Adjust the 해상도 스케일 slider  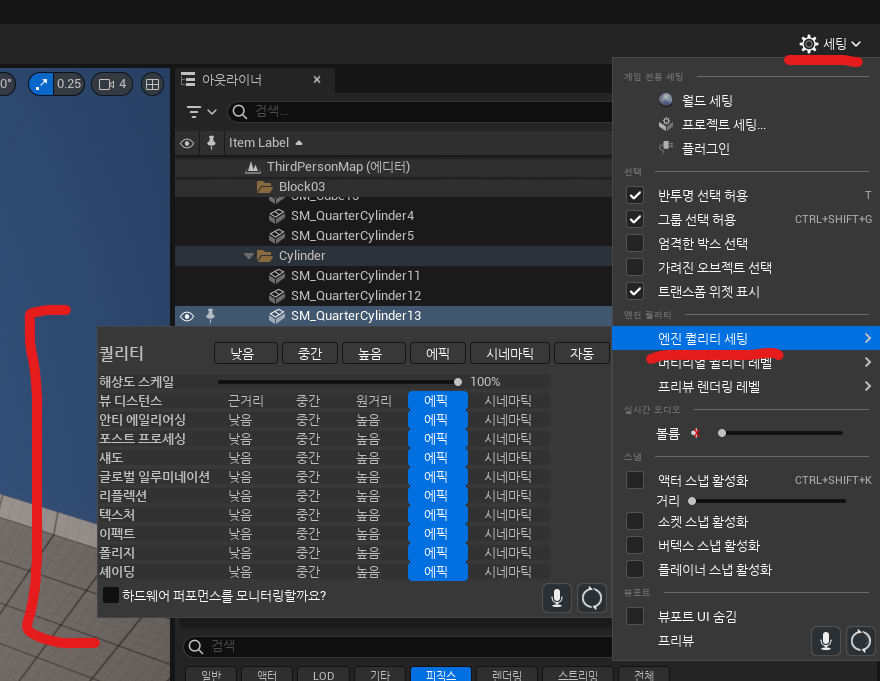(339, 382)
